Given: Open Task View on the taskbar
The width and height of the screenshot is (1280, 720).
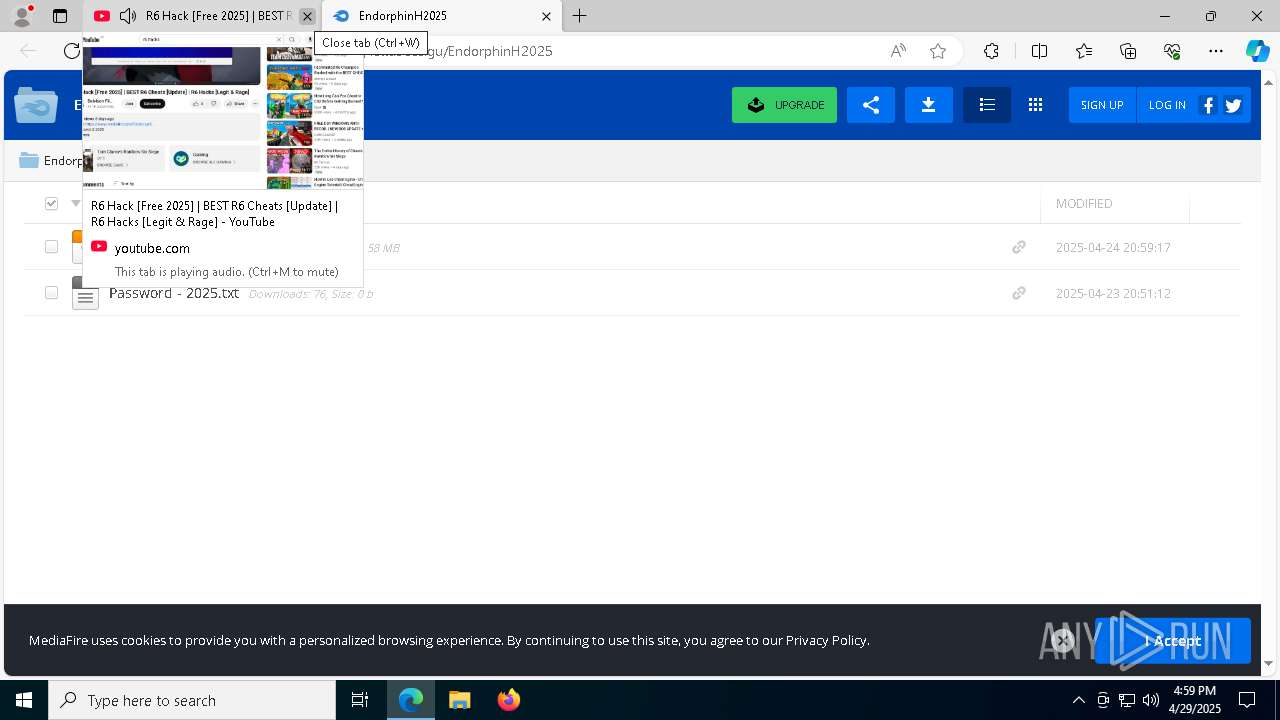Looking at the screenshot, I should (360, 700).
